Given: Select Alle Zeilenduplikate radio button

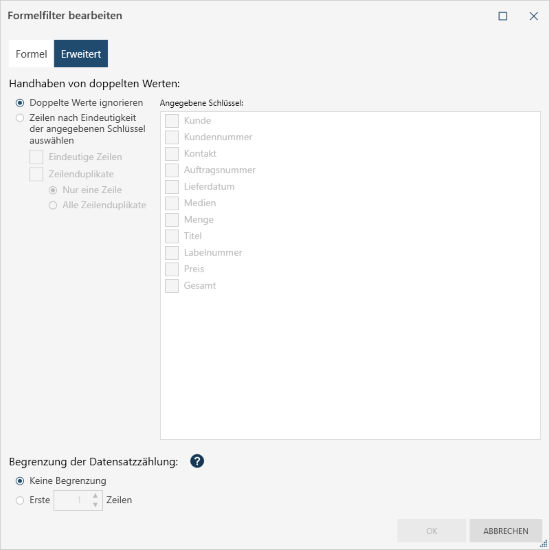Looking at the screenshot, I should pos(53,205).
